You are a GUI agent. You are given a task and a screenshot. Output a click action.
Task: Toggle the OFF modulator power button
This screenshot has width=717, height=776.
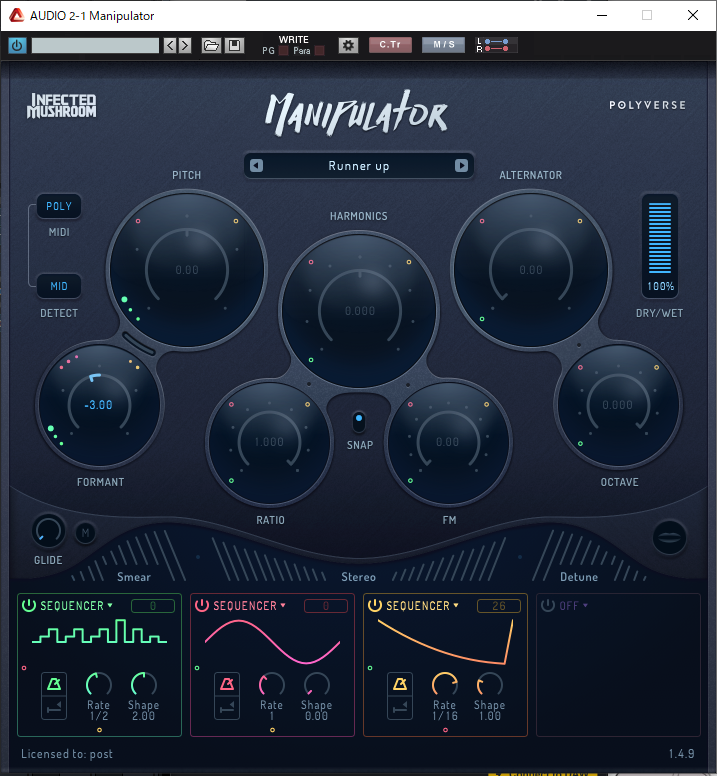pos(547,605)
